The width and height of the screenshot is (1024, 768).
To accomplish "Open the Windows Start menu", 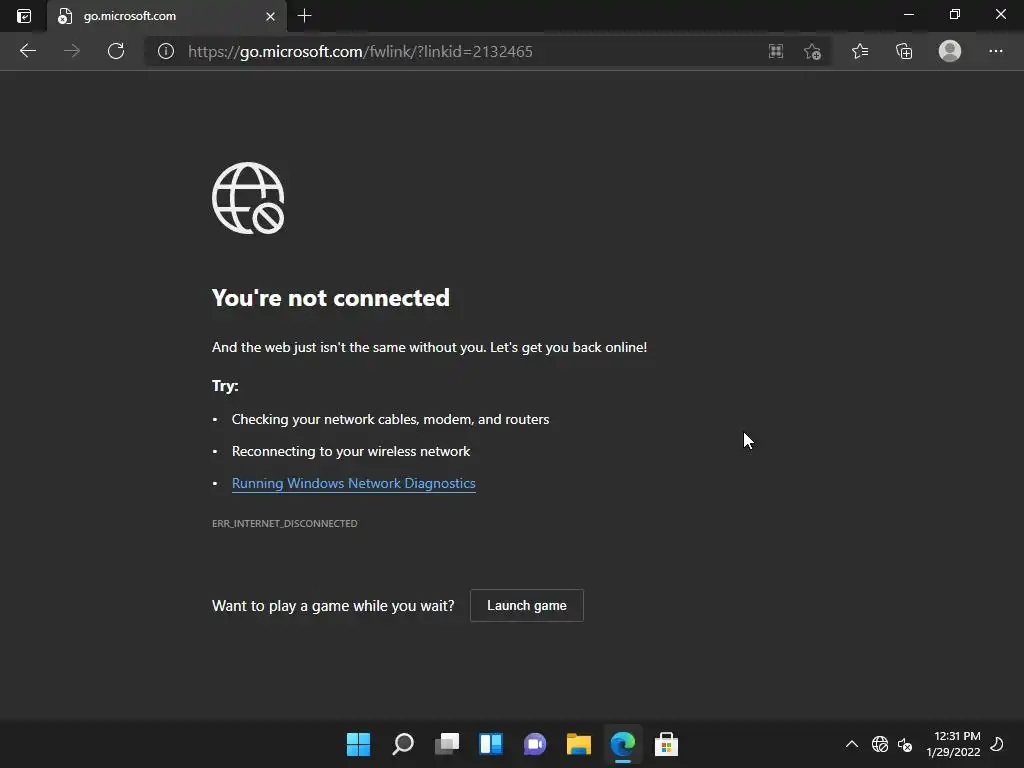I will tap(358, 744).
